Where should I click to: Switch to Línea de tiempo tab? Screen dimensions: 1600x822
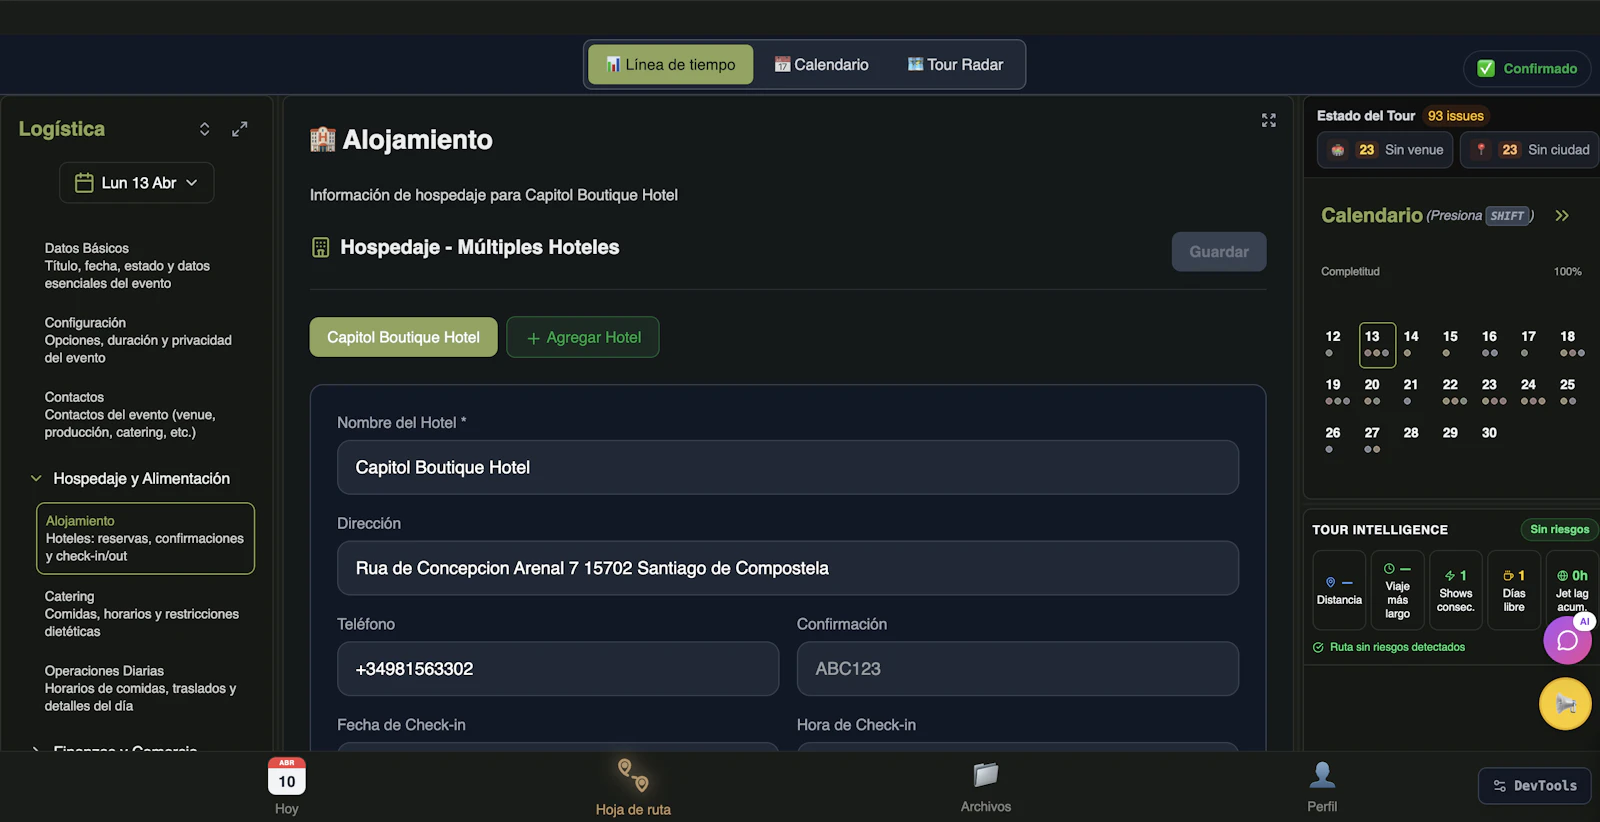[670, 65]
